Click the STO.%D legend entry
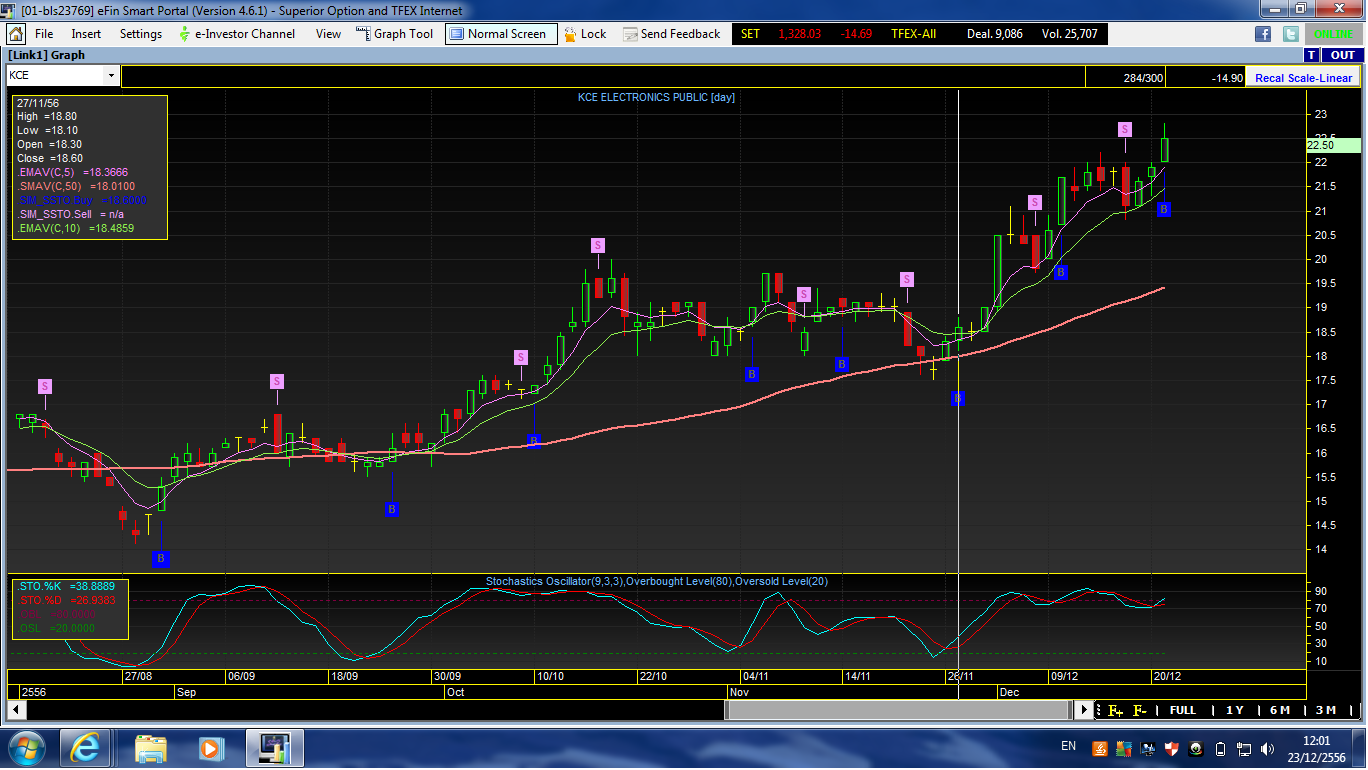1368x770 pixels. 66,600
